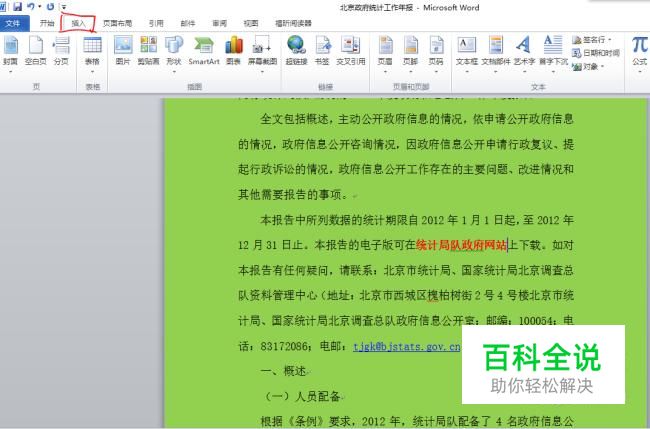
Task: Click the 屏幕截图 (Screenshot) icon
Action: tap(262, 45)
